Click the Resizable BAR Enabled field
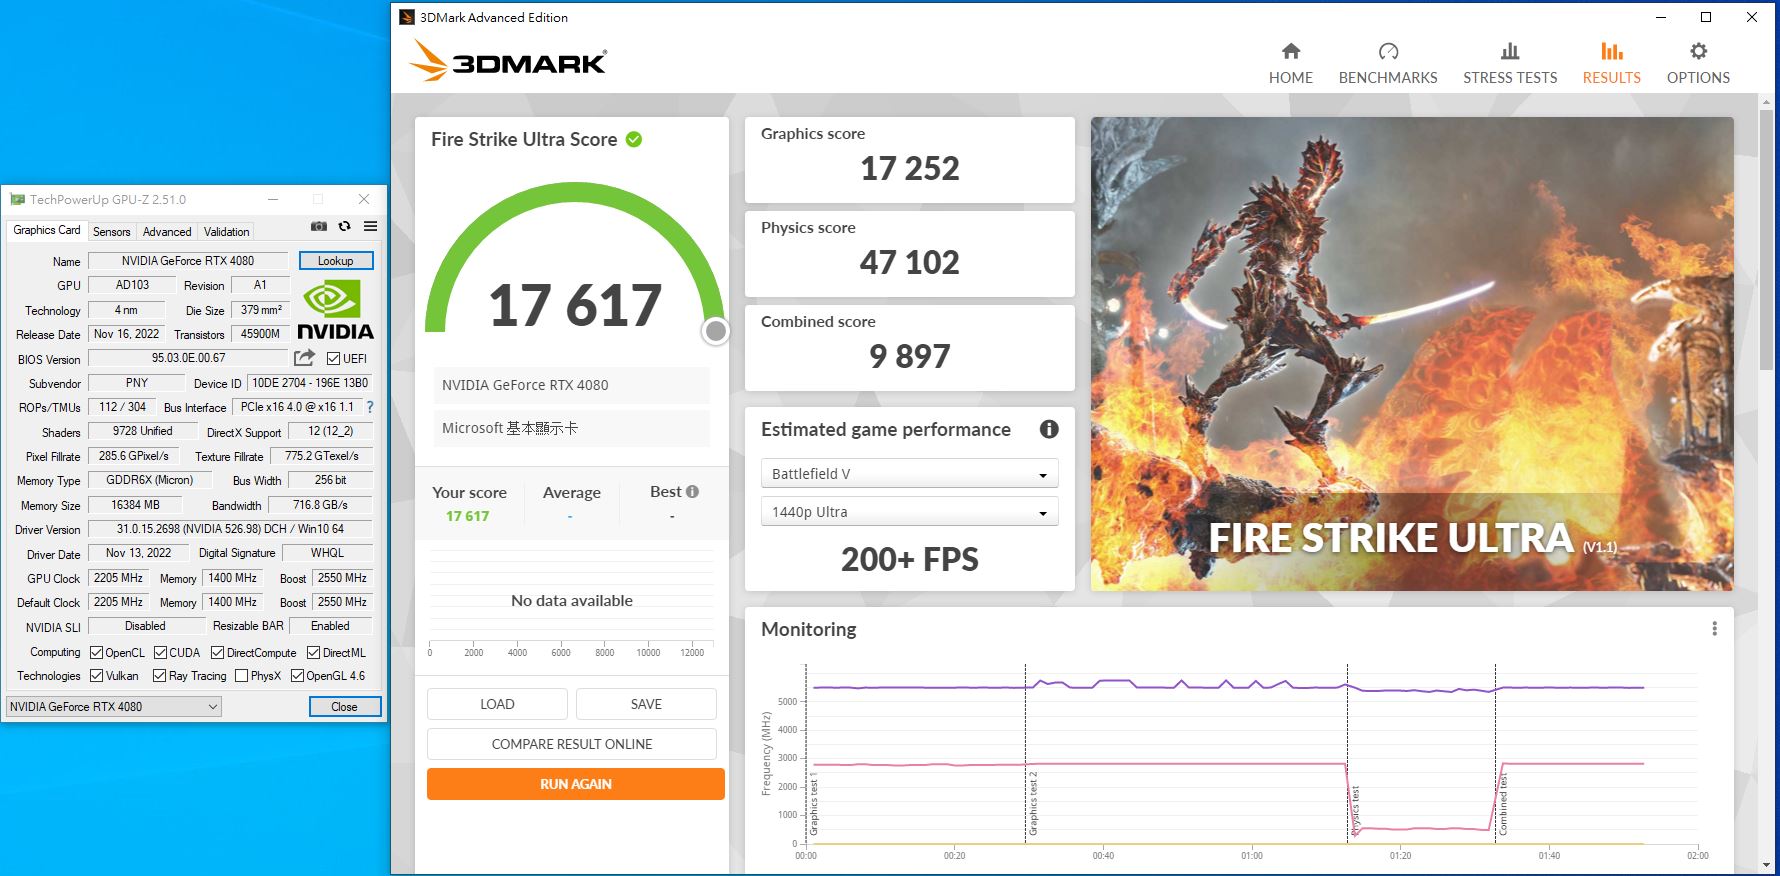This screenshot has width=1780, height=876. point(330,626)
